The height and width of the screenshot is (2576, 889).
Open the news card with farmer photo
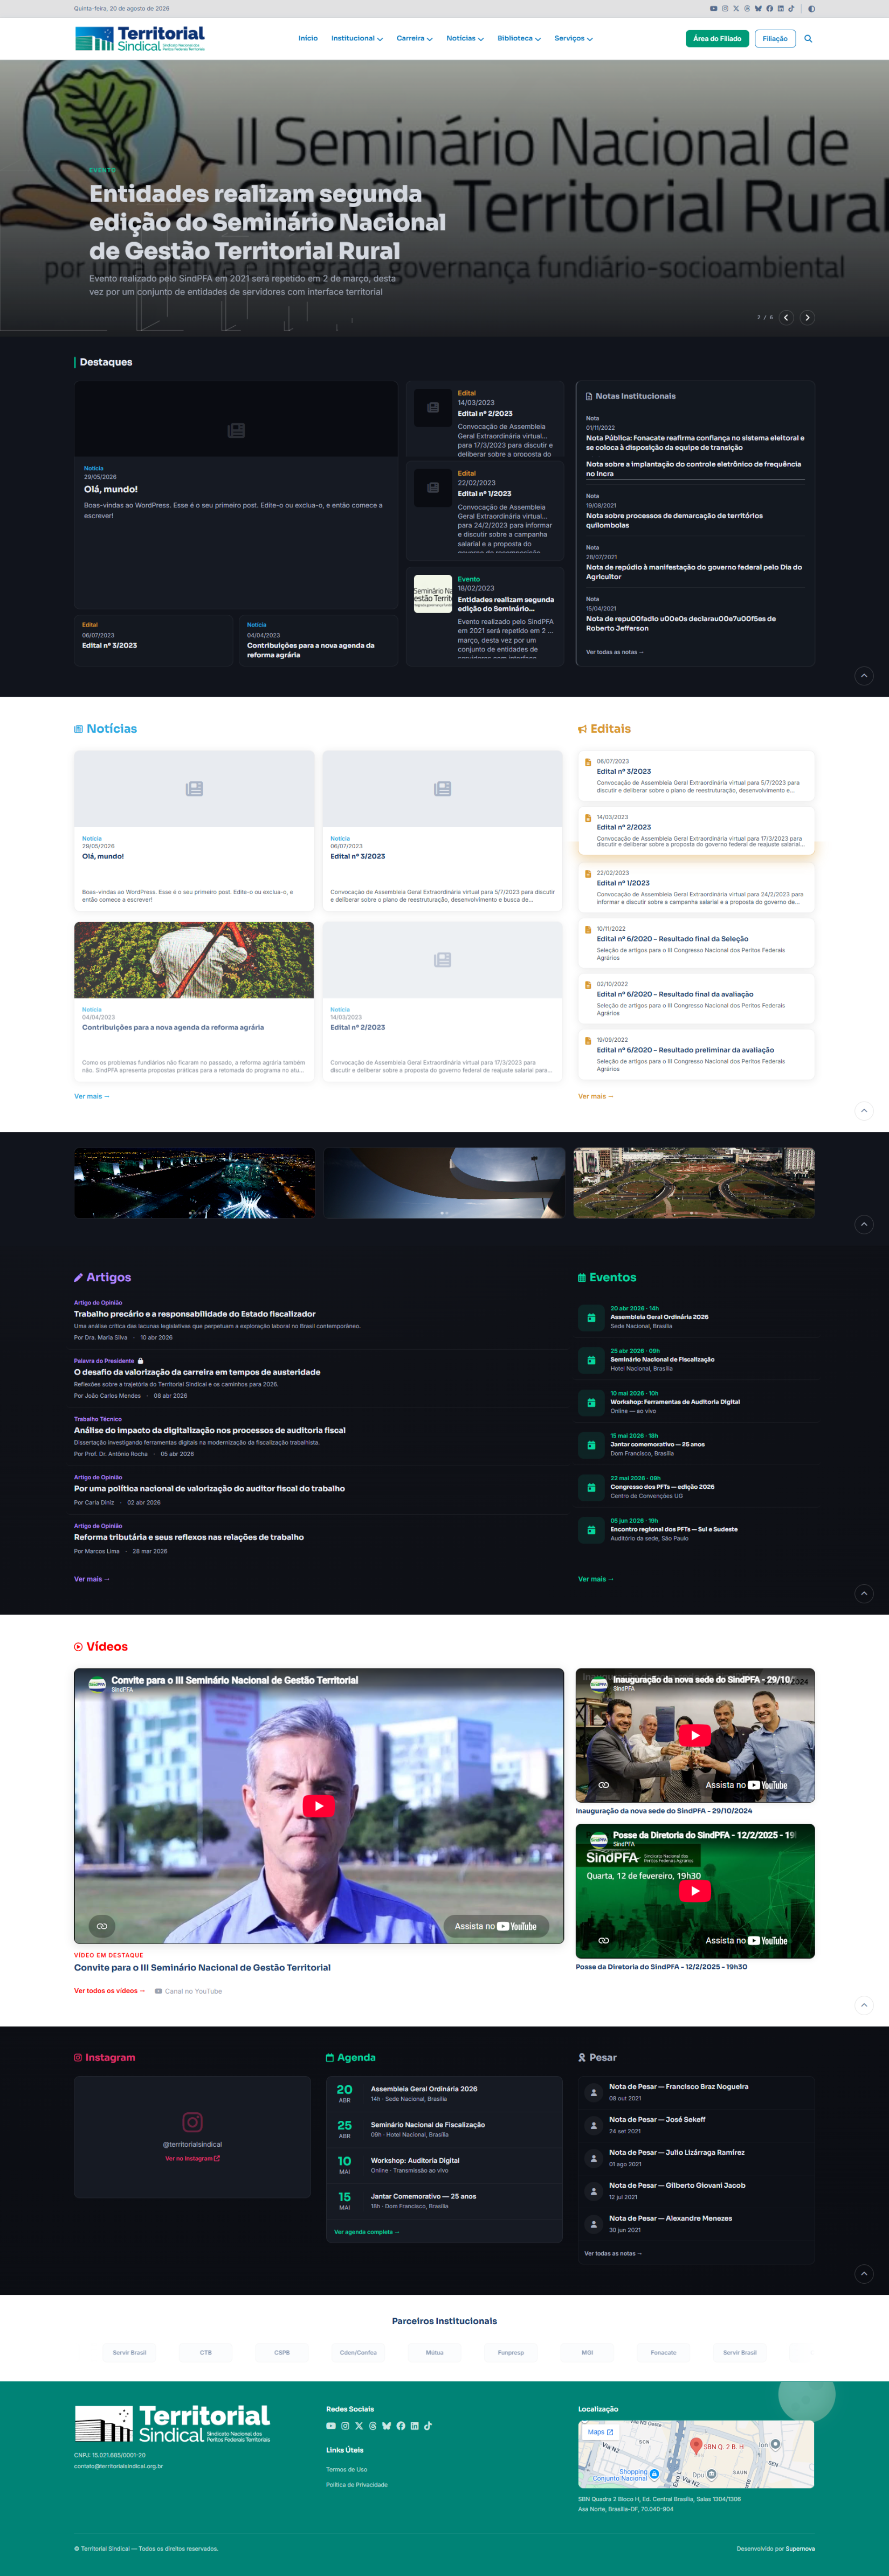(194, 1001)
